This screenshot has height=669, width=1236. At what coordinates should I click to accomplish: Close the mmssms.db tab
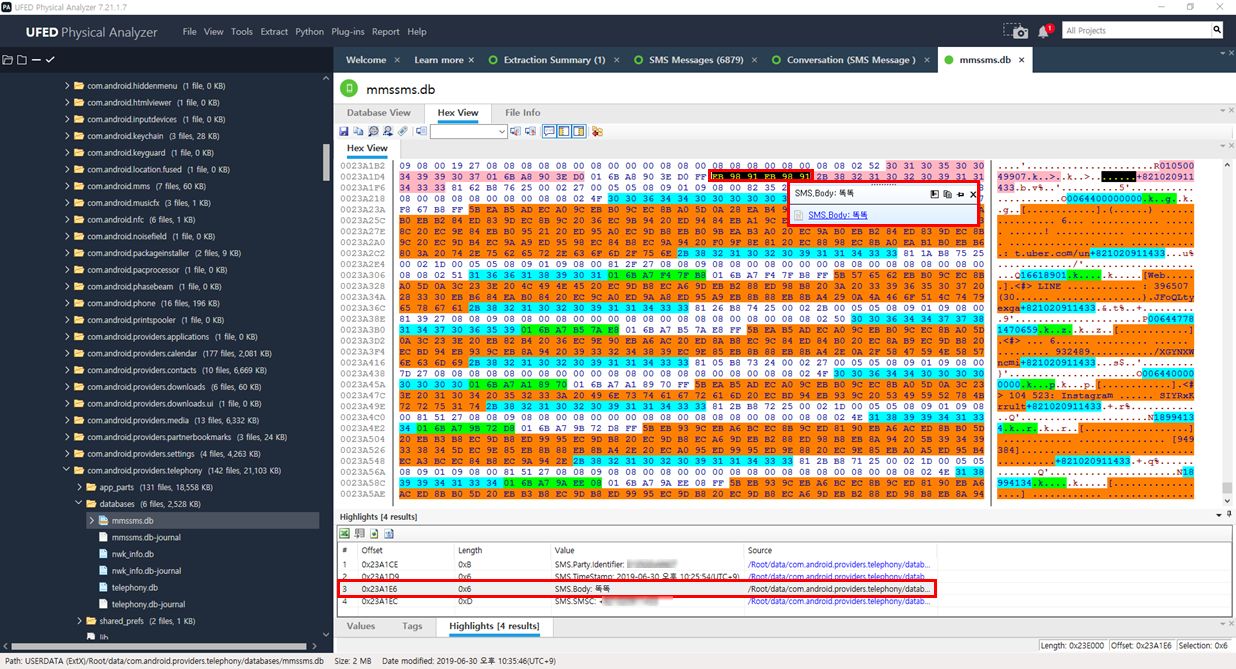[x=1021, y=60]
